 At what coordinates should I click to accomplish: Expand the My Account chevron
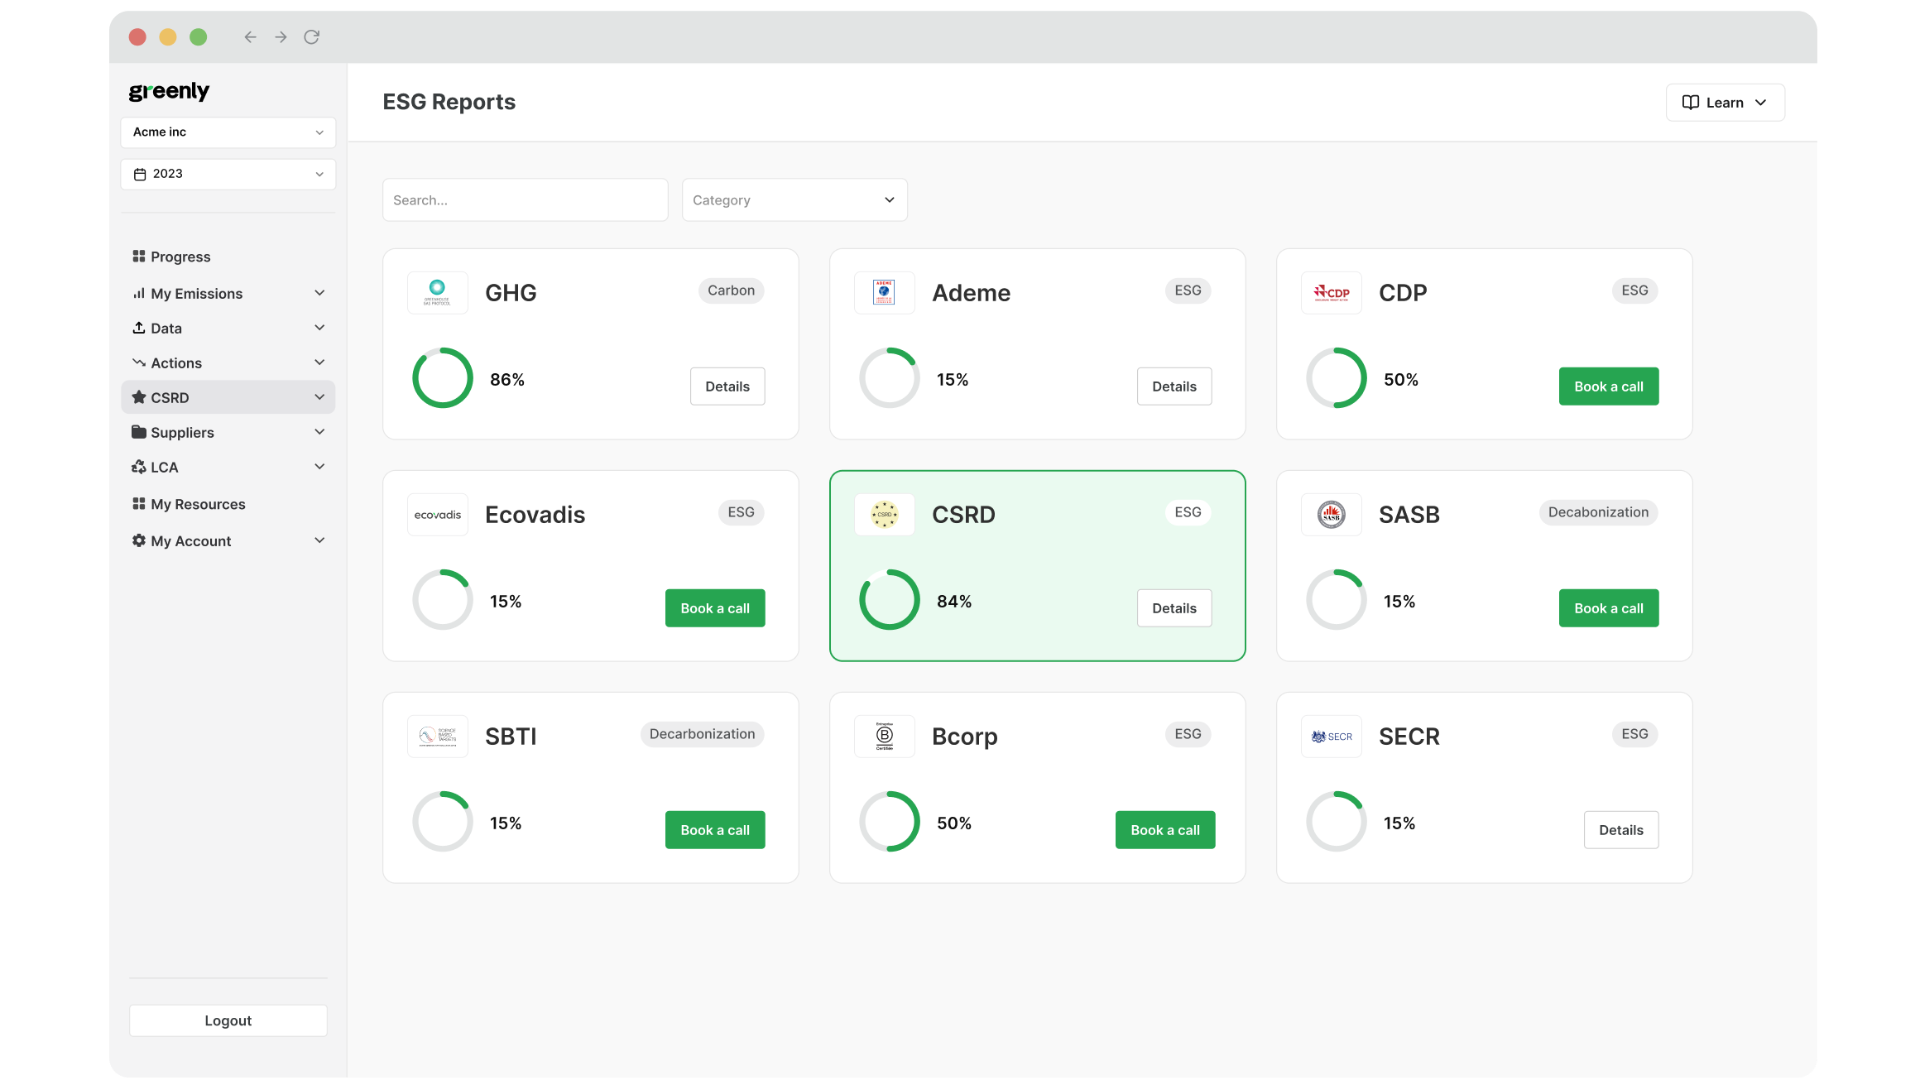tap(319, 540)
